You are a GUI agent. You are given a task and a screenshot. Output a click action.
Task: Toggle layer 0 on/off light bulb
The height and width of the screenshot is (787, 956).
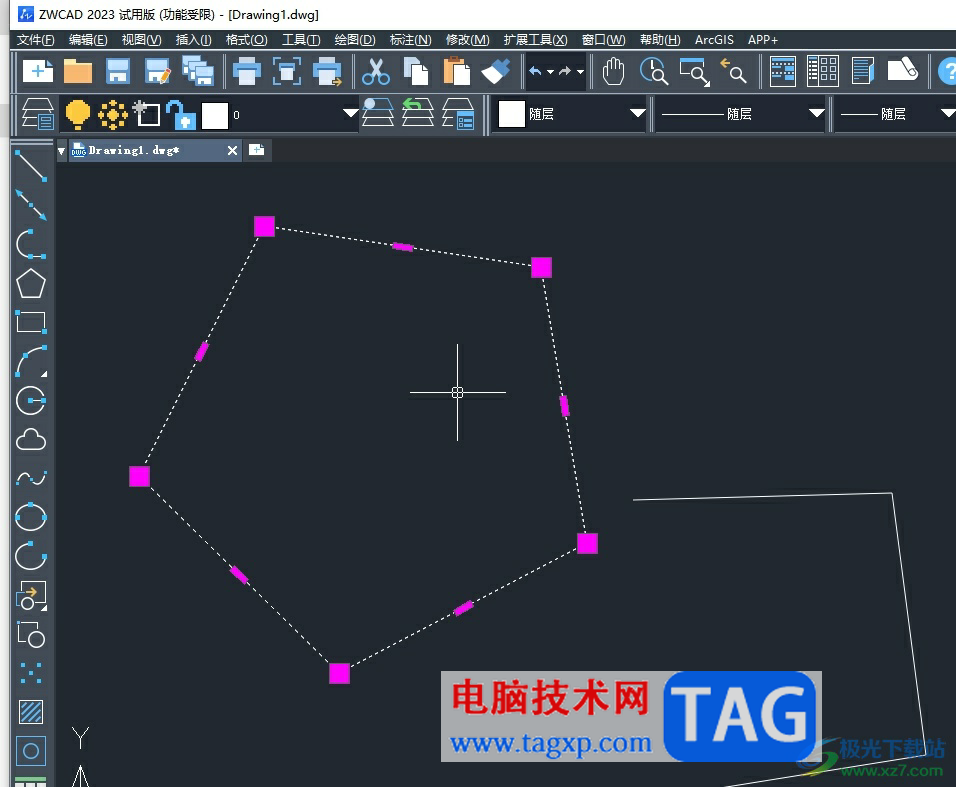[78, 114]
